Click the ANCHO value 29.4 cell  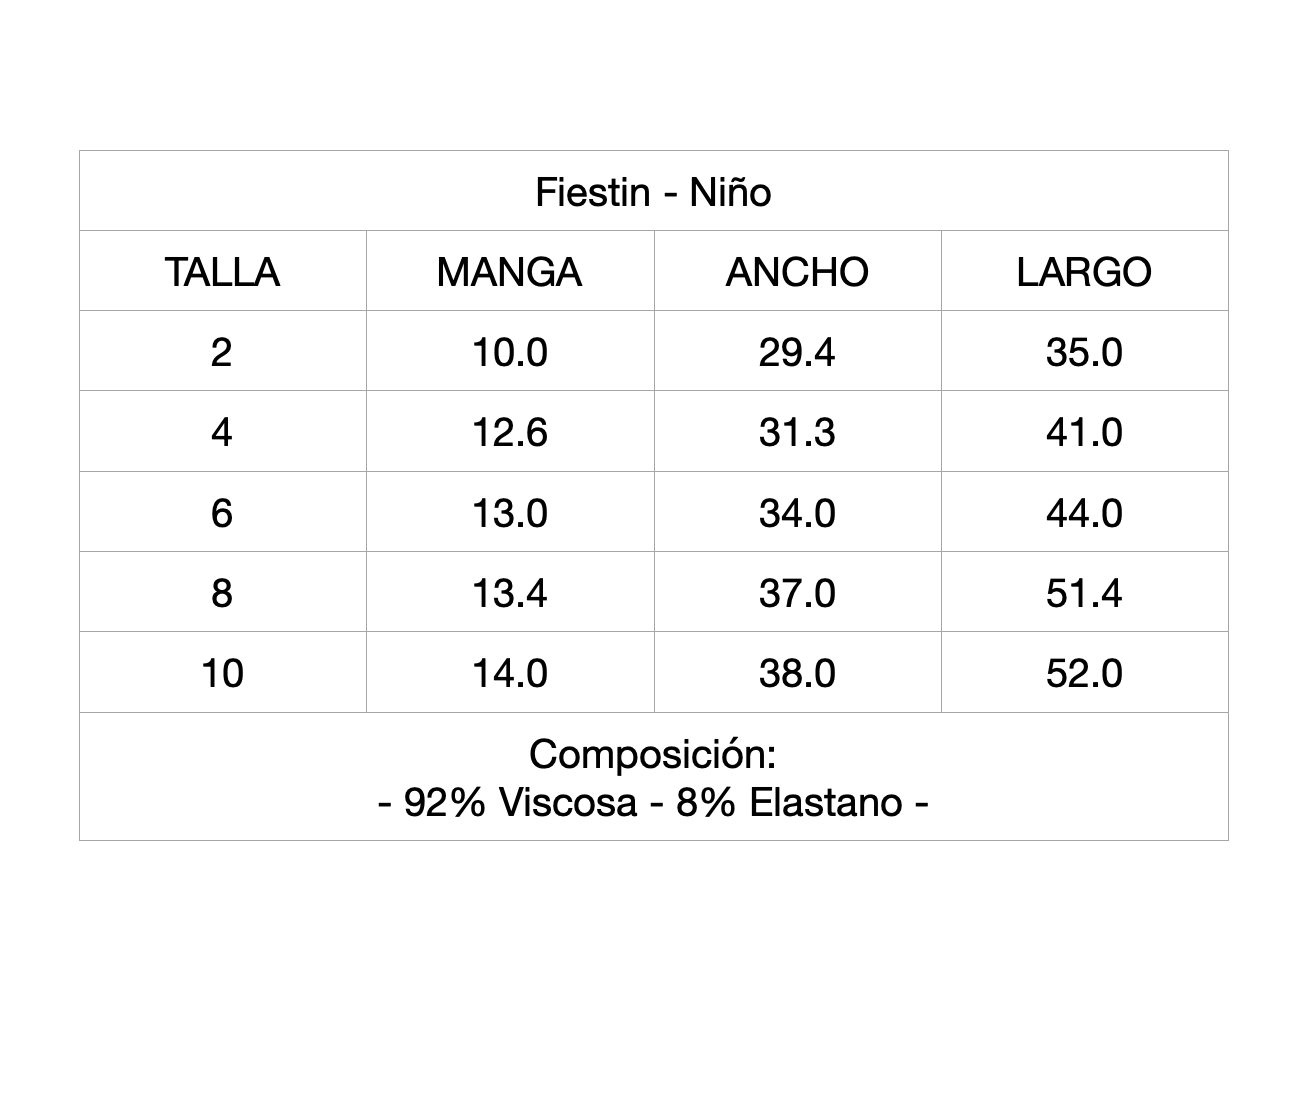tap(797, 352)
